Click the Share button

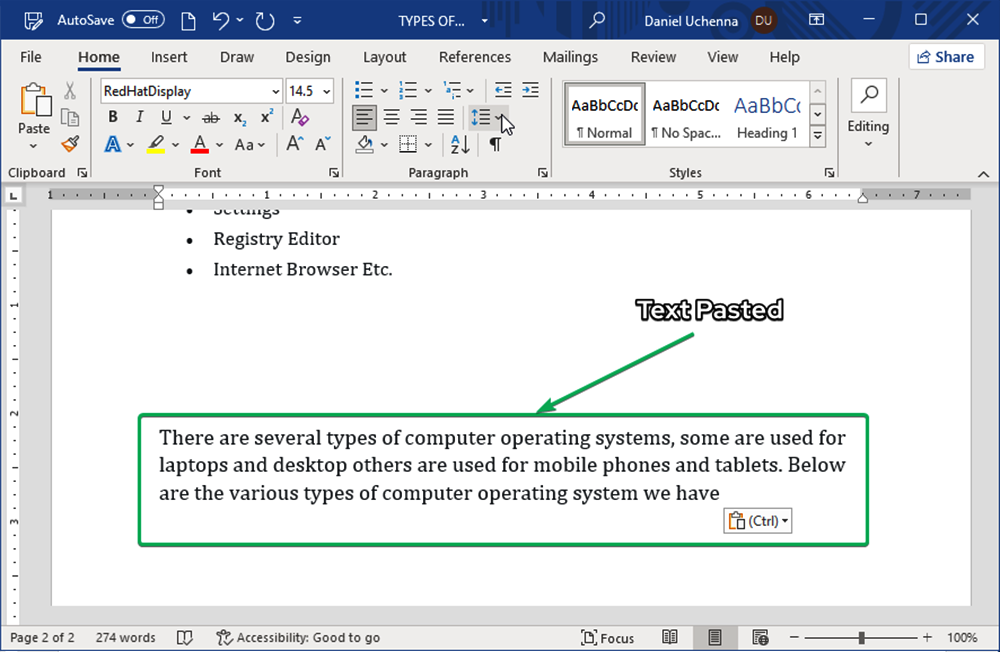click(x=945, y=56)
